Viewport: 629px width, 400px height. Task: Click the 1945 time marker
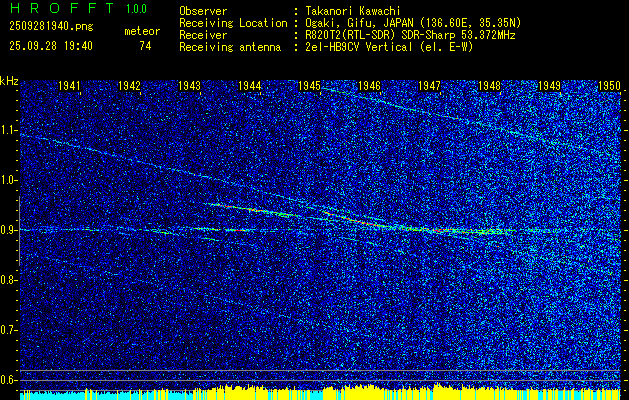coord(310,85)
